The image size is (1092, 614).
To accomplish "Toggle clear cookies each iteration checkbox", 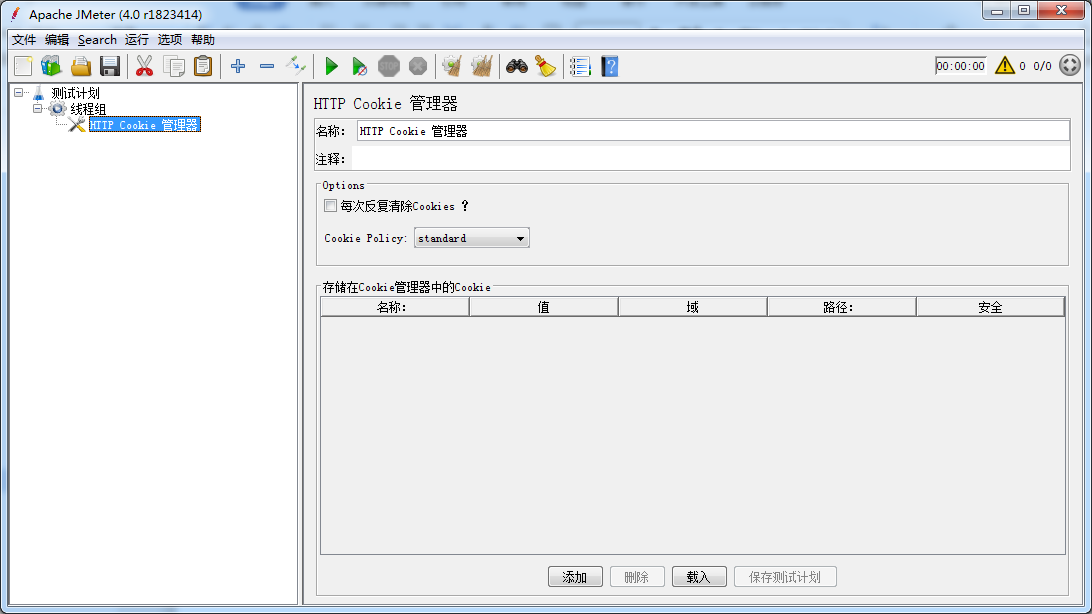I will coord(331,205).
